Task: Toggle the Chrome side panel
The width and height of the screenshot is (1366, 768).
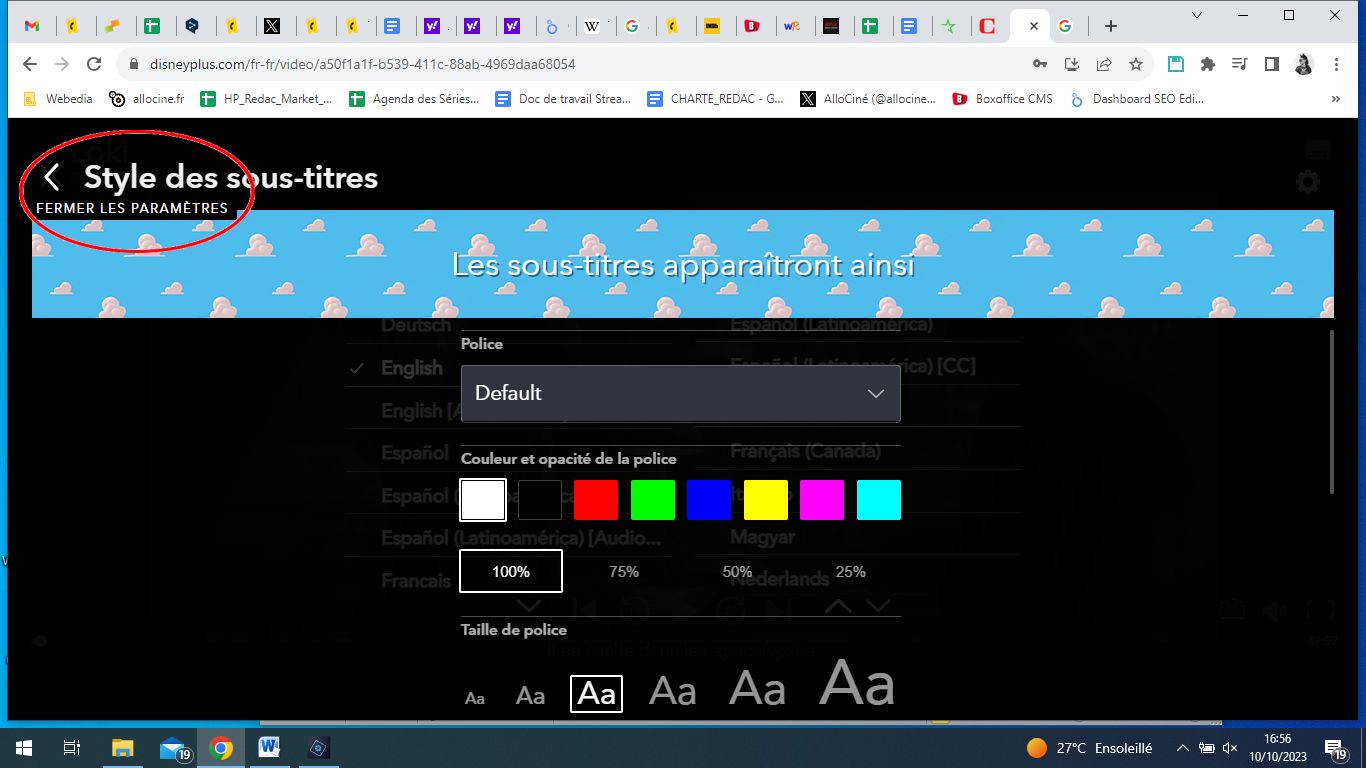Action: point(1271,64)
